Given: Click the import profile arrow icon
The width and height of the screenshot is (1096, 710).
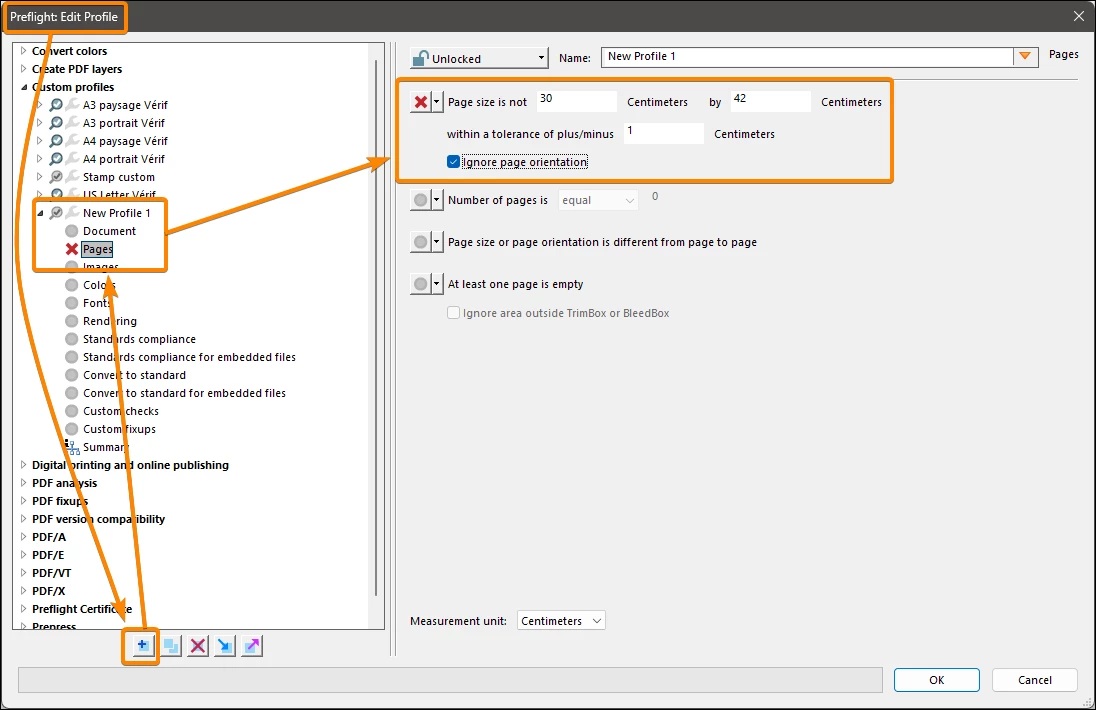Looking at the screenshot, I should click(224, 646).
